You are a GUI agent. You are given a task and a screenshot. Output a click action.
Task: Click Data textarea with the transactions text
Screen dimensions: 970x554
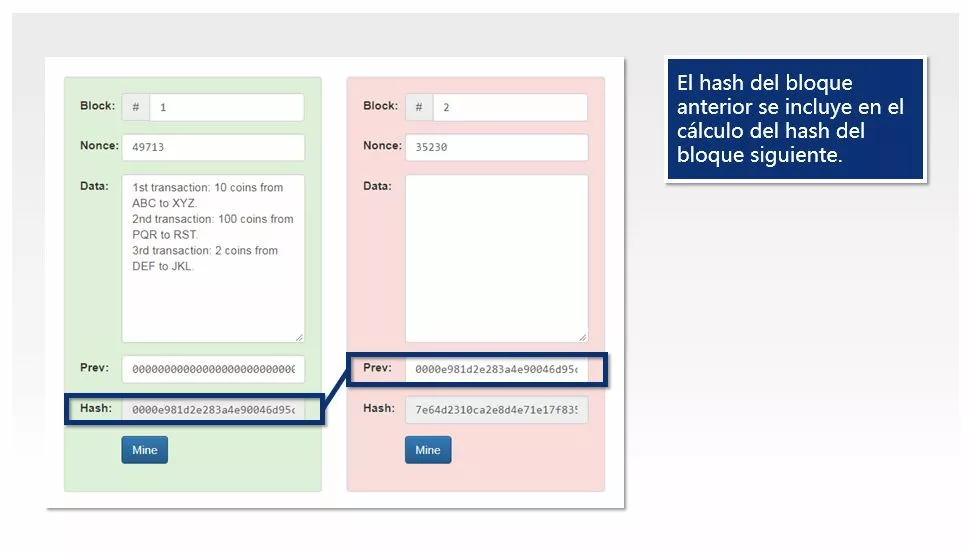pos(213,258)
